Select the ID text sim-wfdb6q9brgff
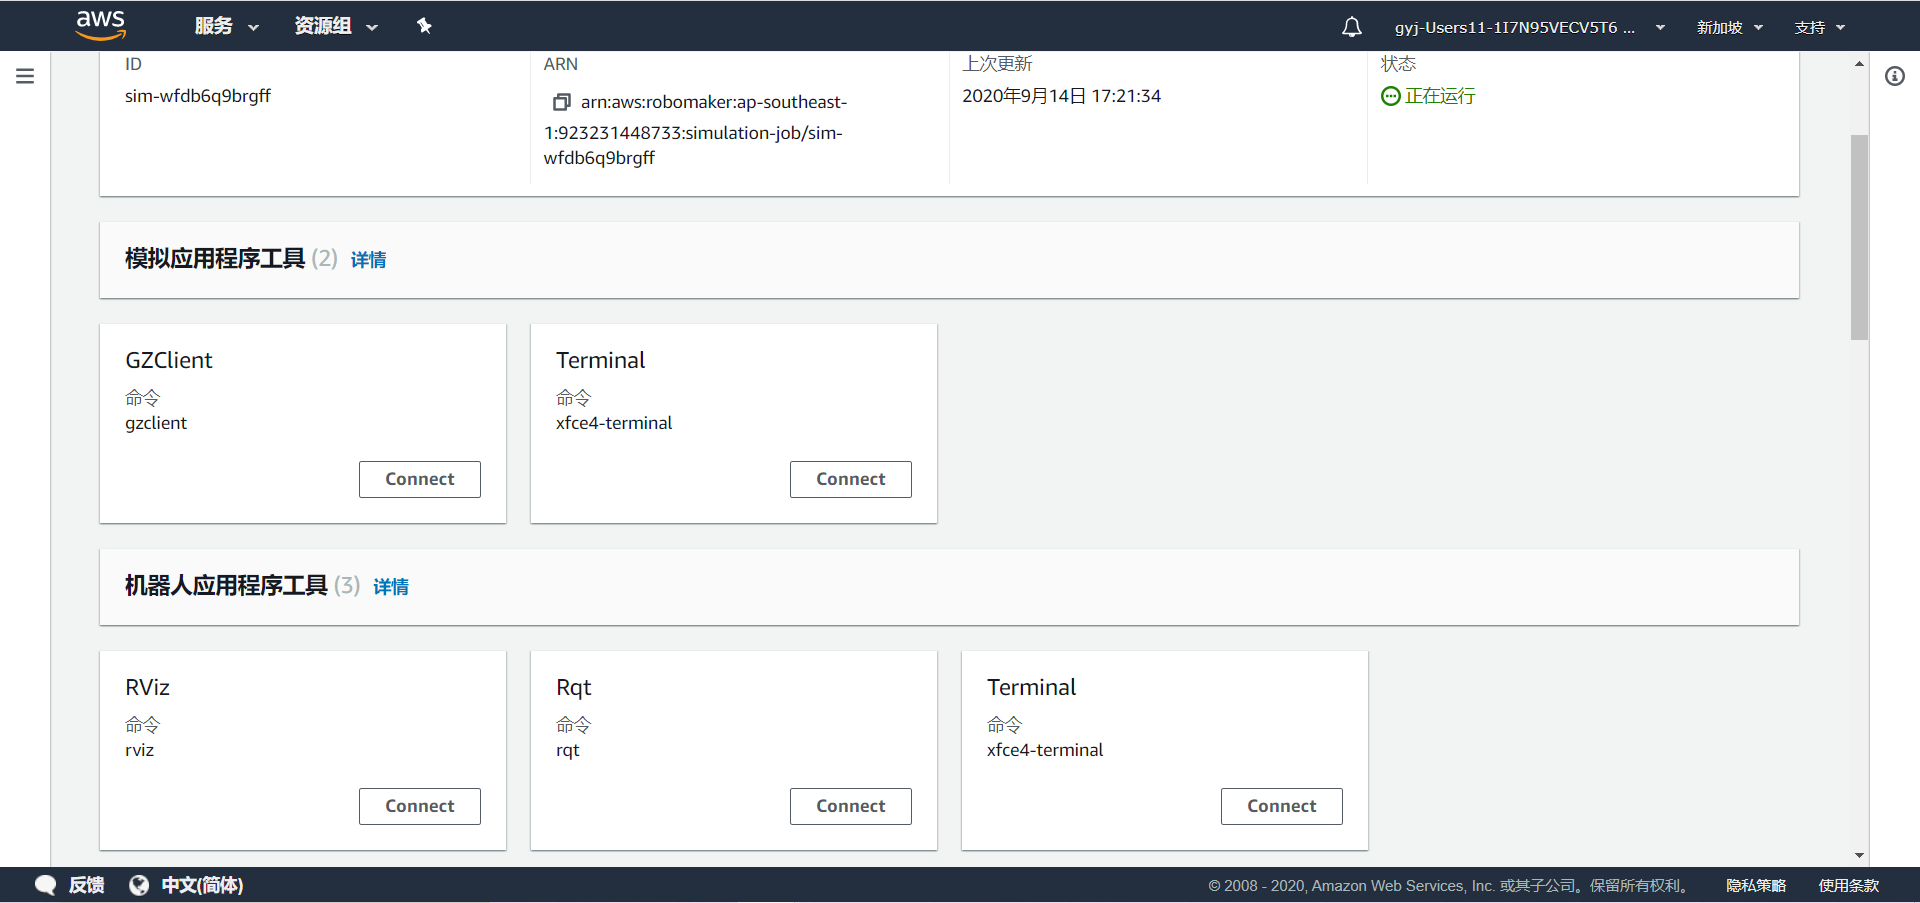The width and height of the screenshot is (1920, 903). 198,96
